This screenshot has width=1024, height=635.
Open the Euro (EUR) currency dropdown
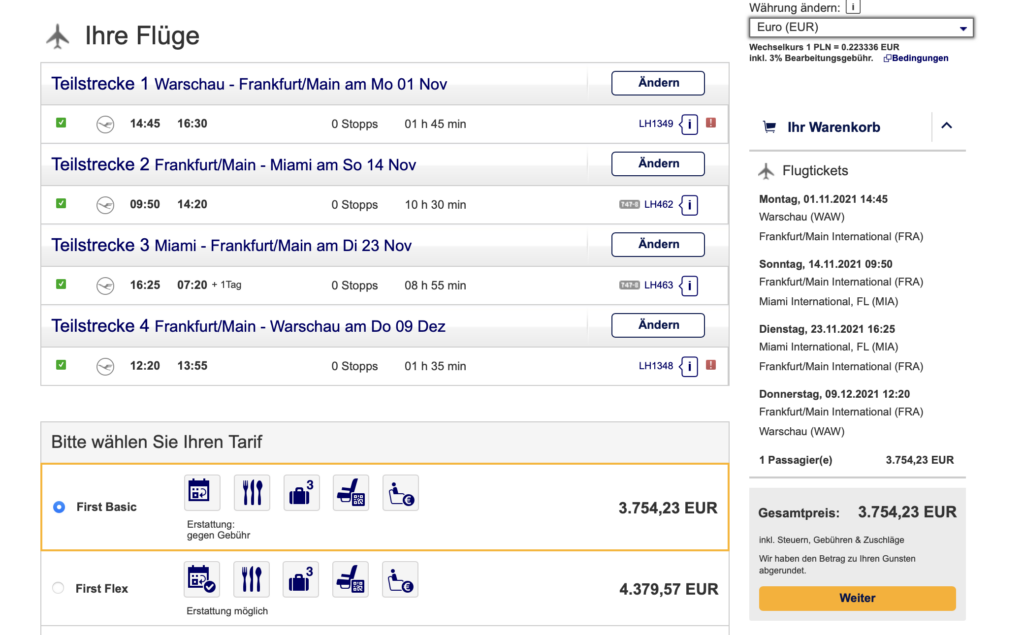(x=860, y=28)
